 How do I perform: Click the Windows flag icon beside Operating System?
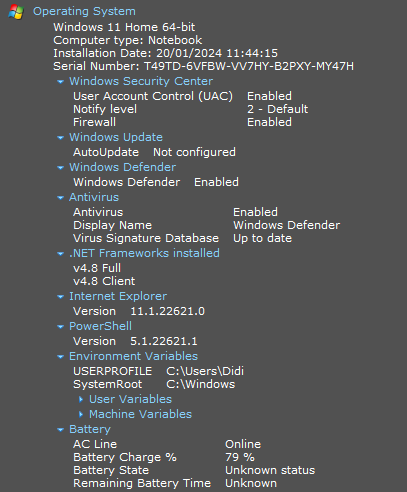[16, 12]
